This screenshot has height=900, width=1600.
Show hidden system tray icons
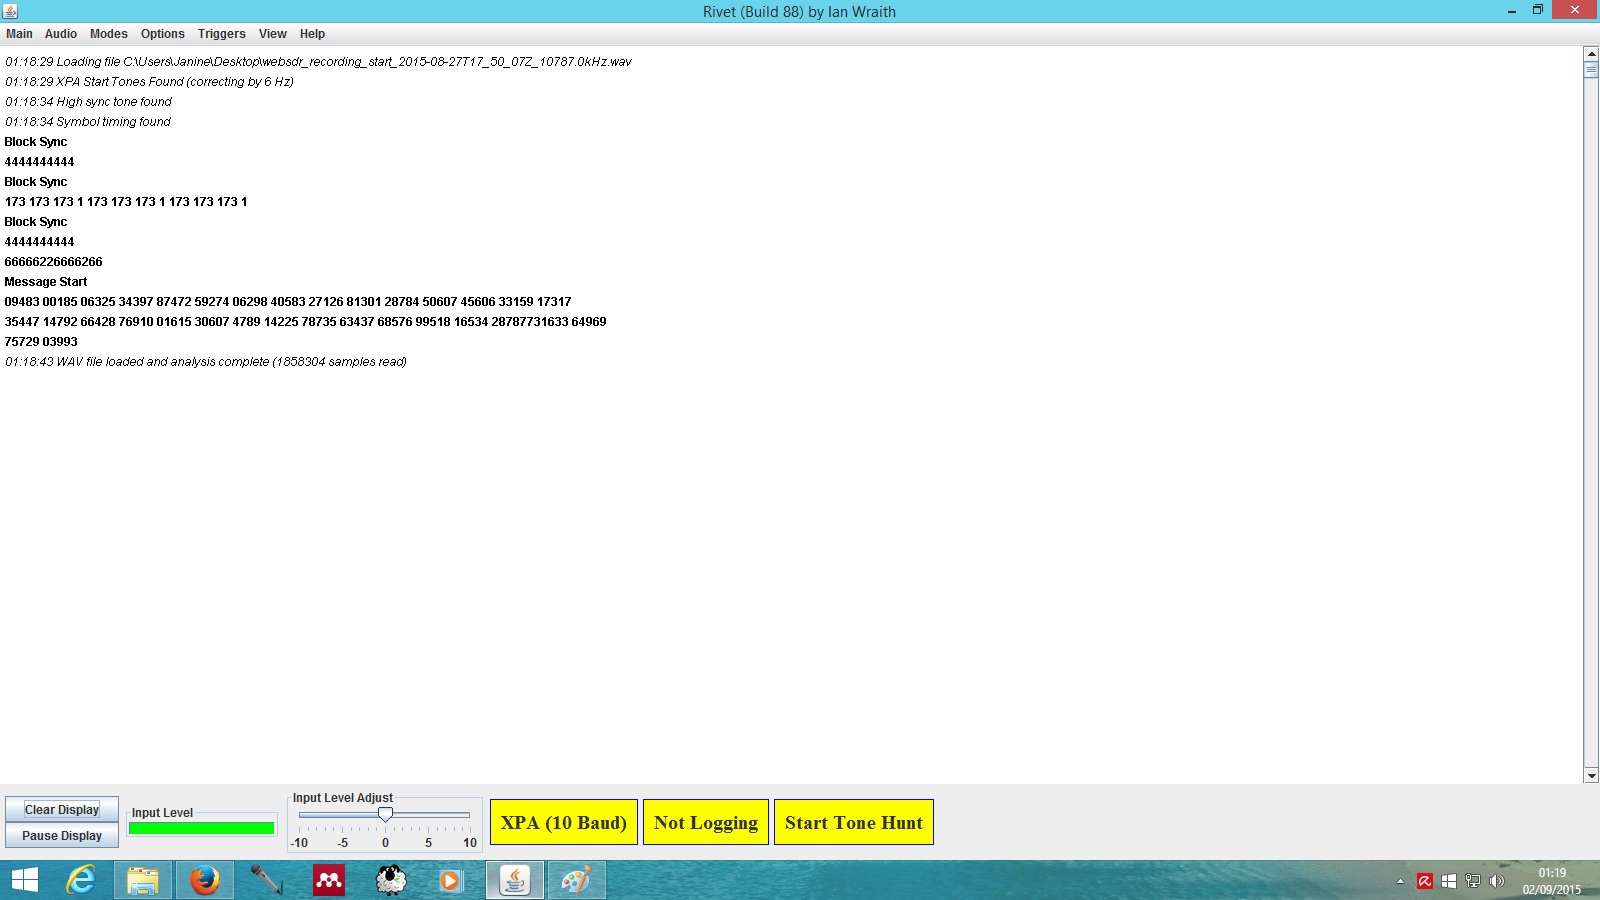(x=1400, y=881)
